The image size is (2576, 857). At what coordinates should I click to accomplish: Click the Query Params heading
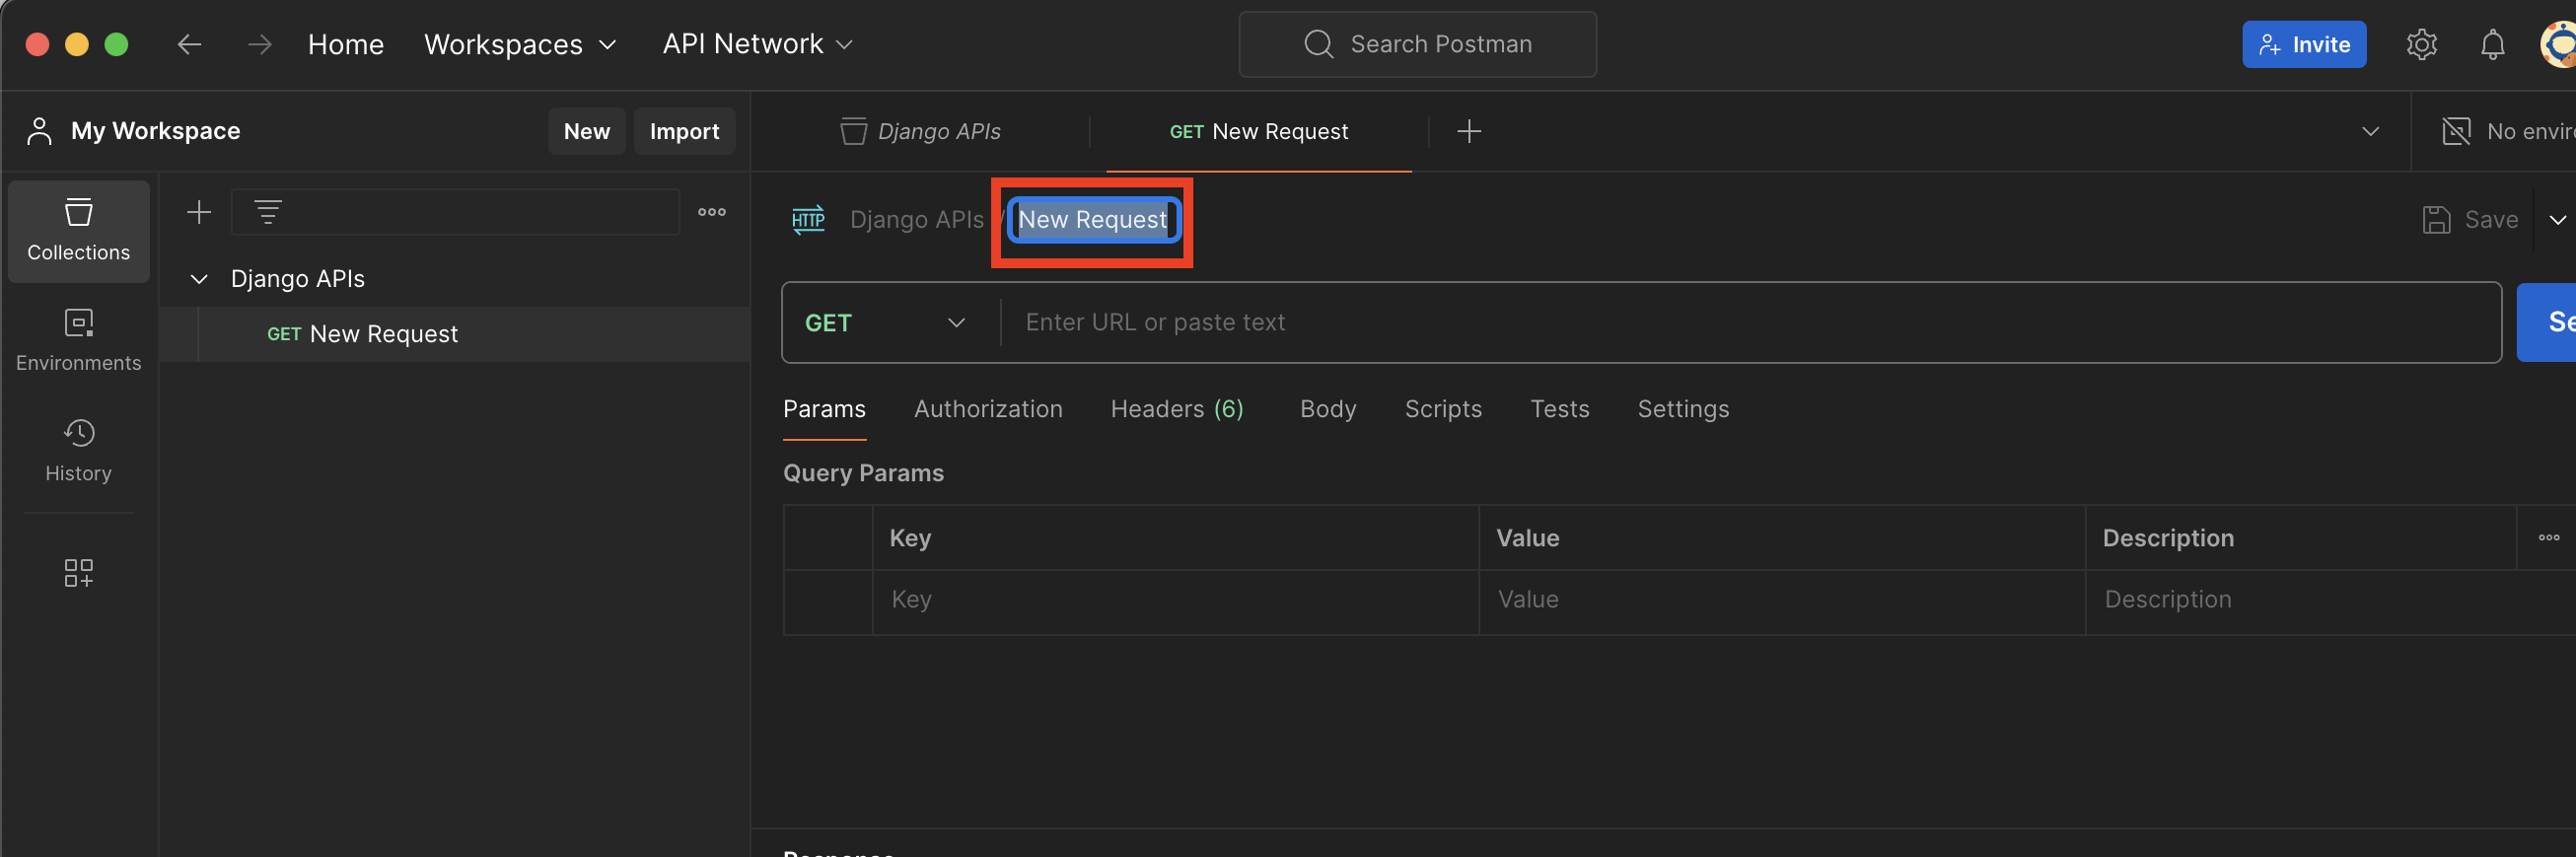pyautogui.click(x=863, y=473)
